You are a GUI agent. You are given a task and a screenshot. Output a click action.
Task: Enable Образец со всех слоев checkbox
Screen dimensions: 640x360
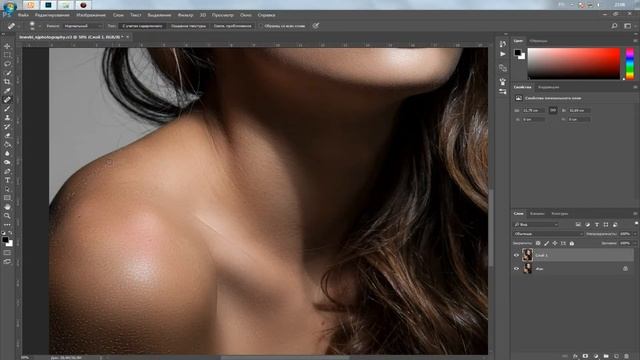pyautogui.click(x=261, y=26)
